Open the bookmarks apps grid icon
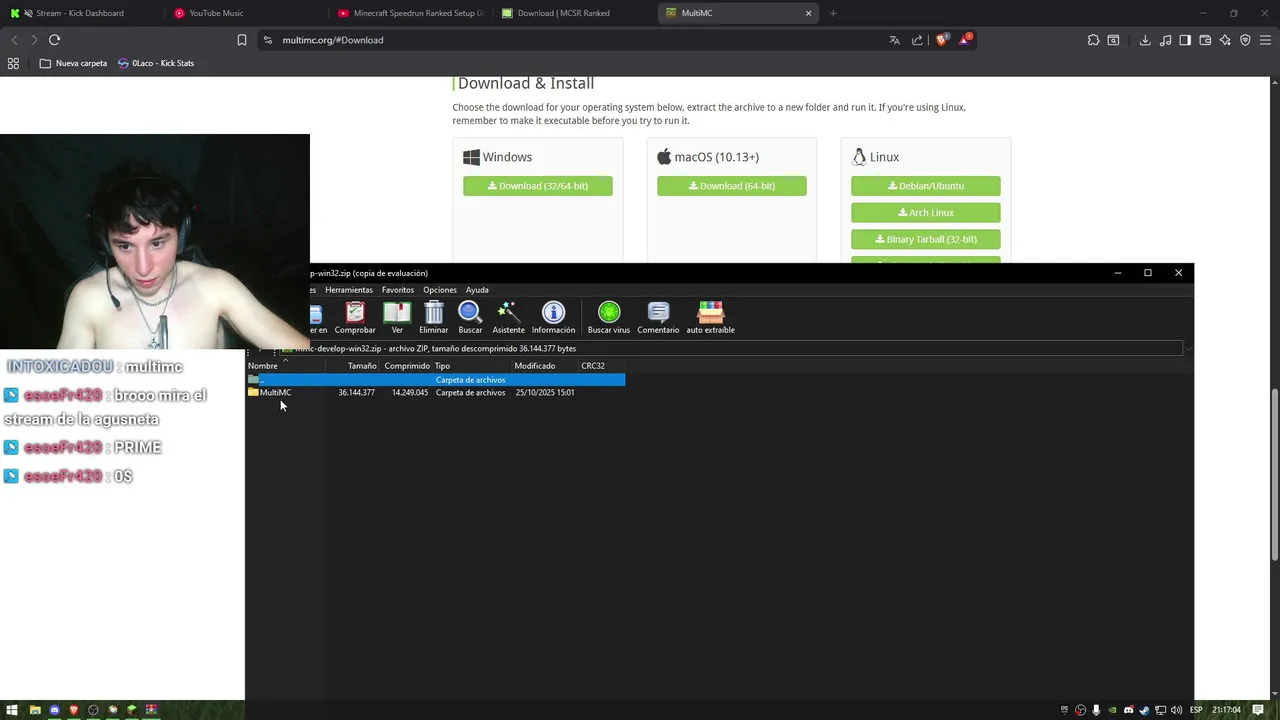Viewport: 1280px width, 720px height. (x=13, y=63)
